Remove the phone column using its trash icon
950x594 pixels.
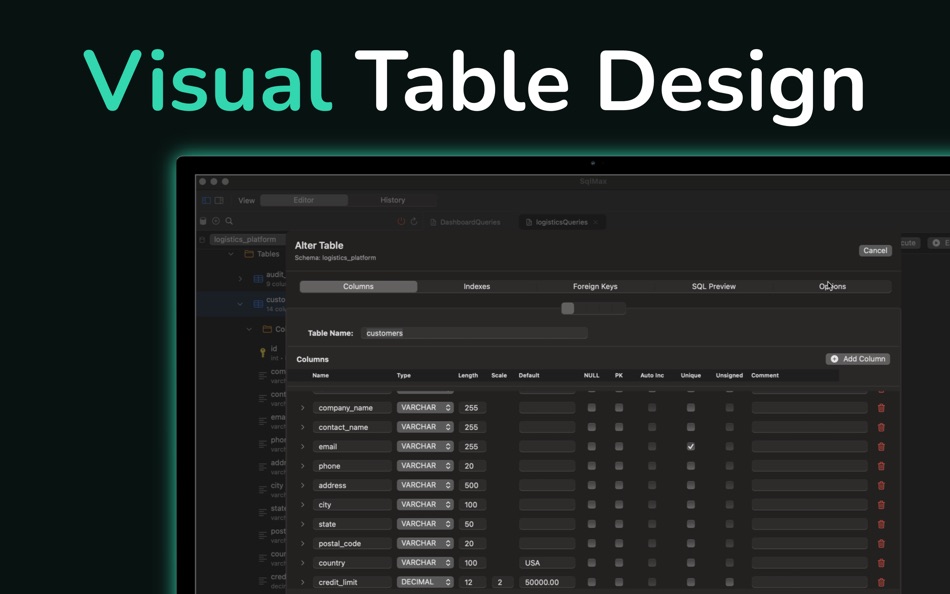(x=881, y=466)
